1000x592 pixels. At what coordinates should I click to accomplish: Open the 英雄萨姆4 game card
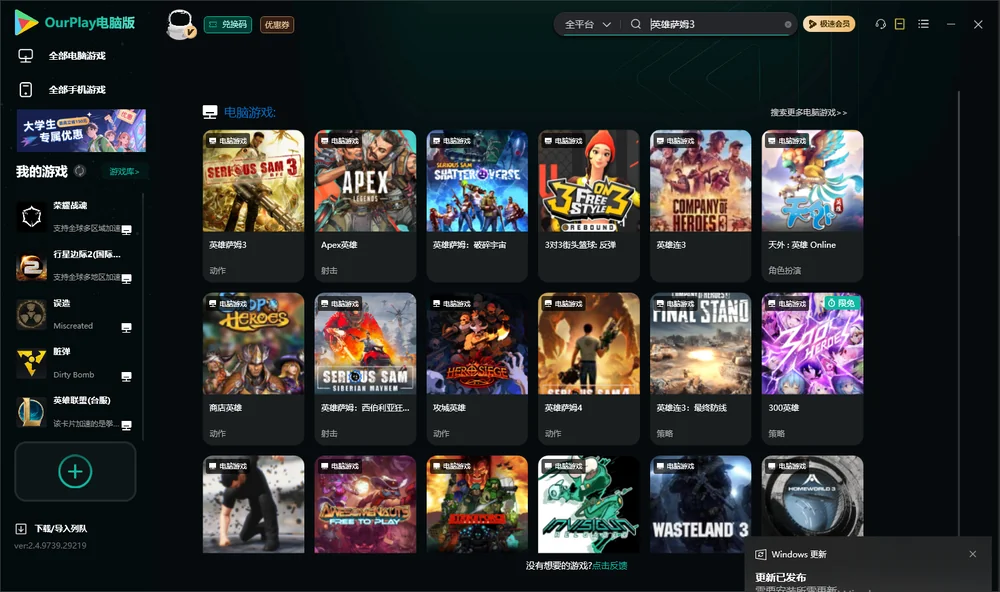(x=589, y=368)
